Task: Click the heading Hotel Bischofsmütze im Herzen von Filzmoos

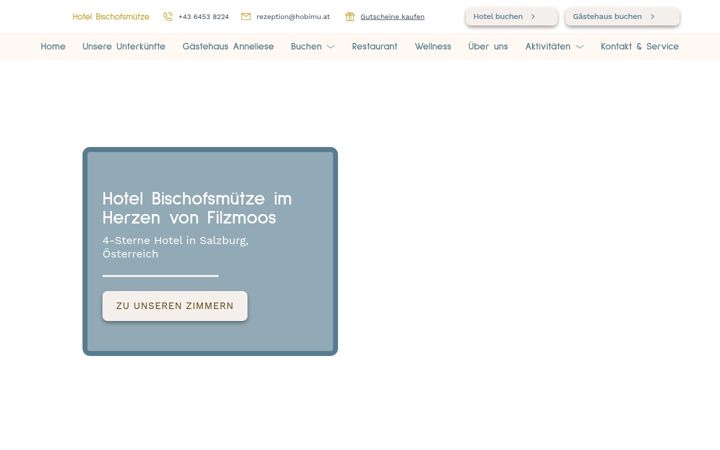Action: coord(197,208)
